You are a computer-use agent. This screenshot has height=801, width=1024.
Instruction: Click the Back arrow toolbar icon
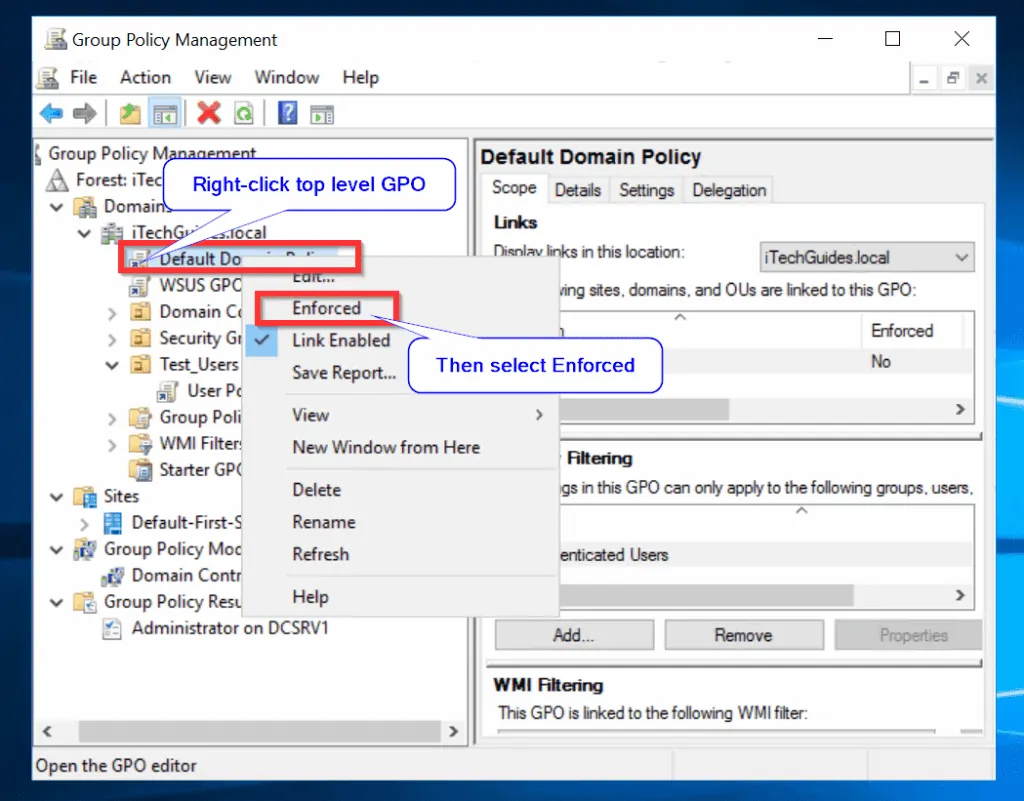[51, 114]
